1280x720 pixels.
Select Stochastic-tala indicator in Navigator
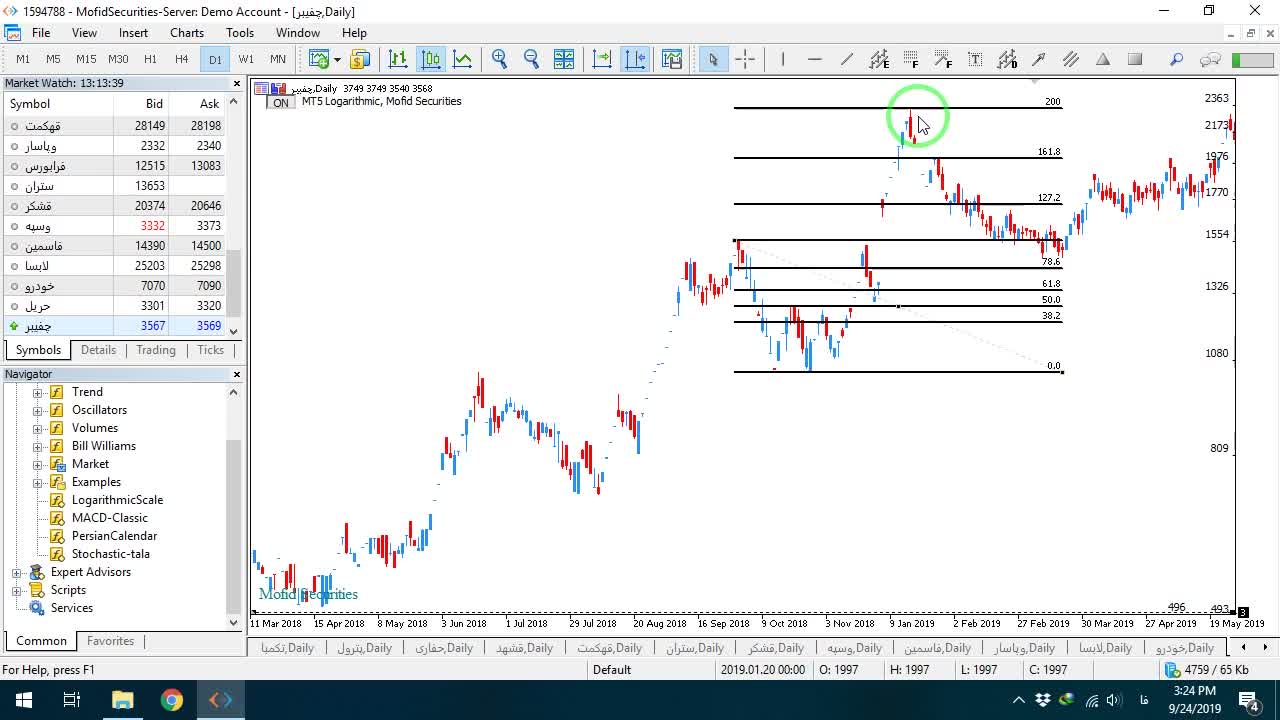[111, 554]
